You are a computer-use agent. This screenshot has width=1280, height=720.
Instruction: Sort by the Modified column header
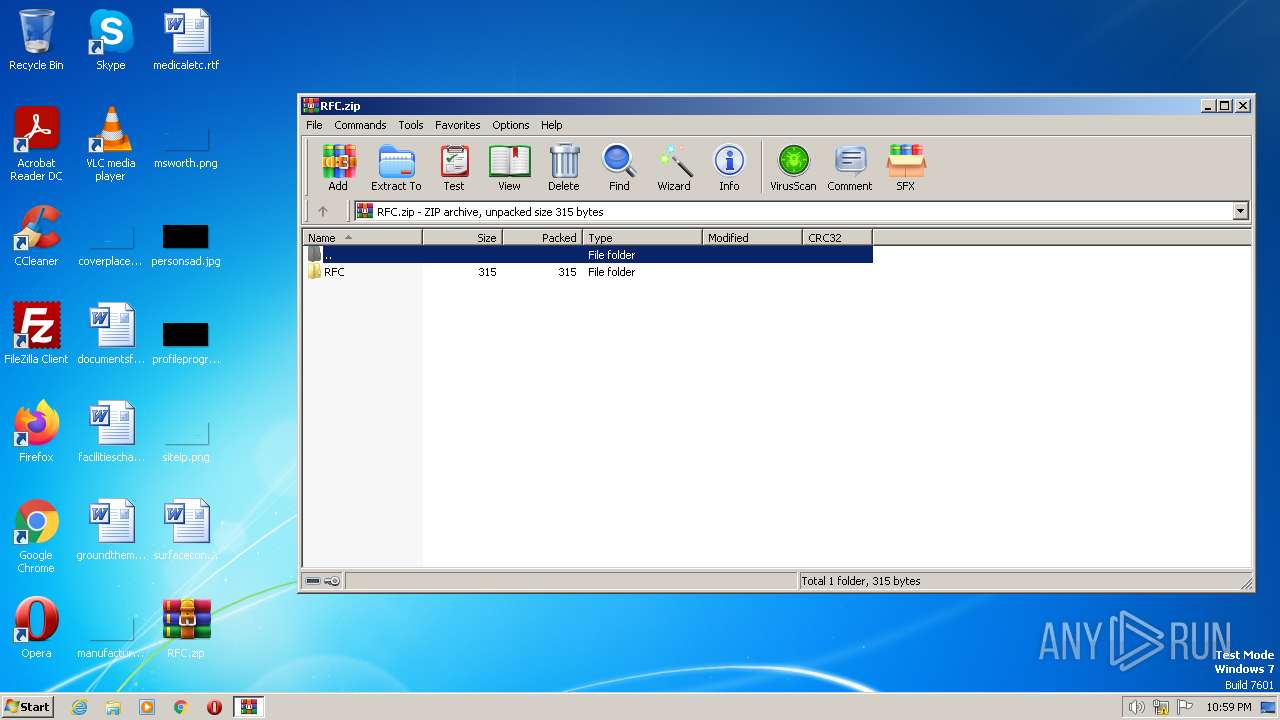752,238
